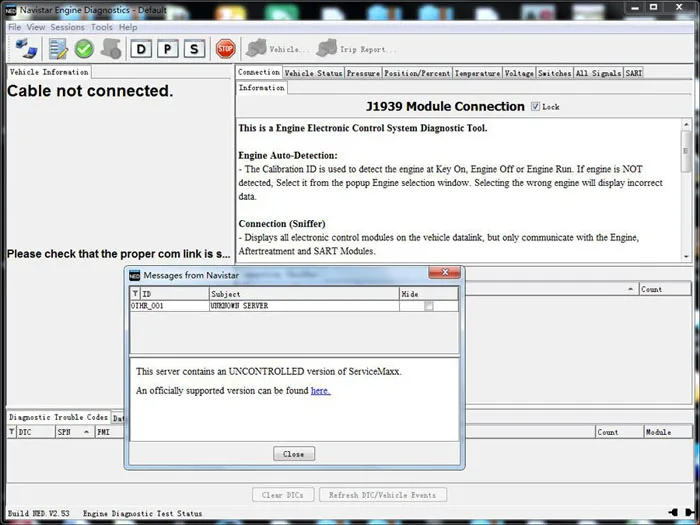The height and width of the screenshot is (525, 700).
Task: Click the information panel scrollbar thumb
Action: [x=686, y=151]
